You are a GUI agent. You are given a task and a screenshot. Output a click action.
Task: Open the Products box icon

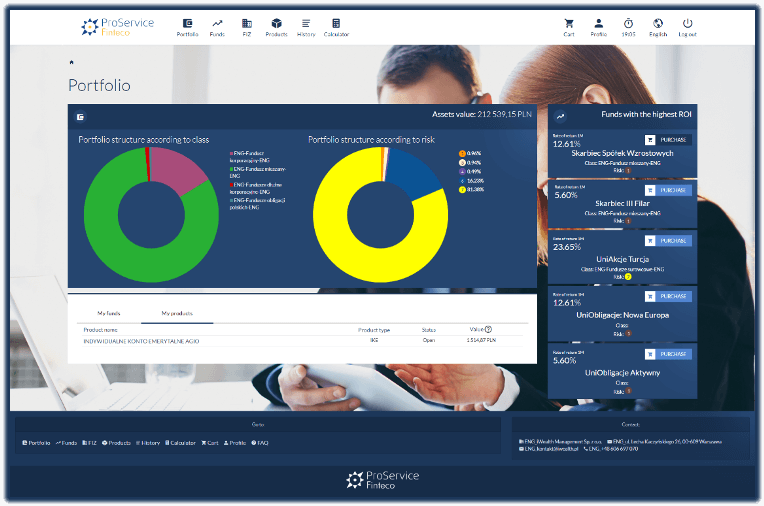point(276,24)
